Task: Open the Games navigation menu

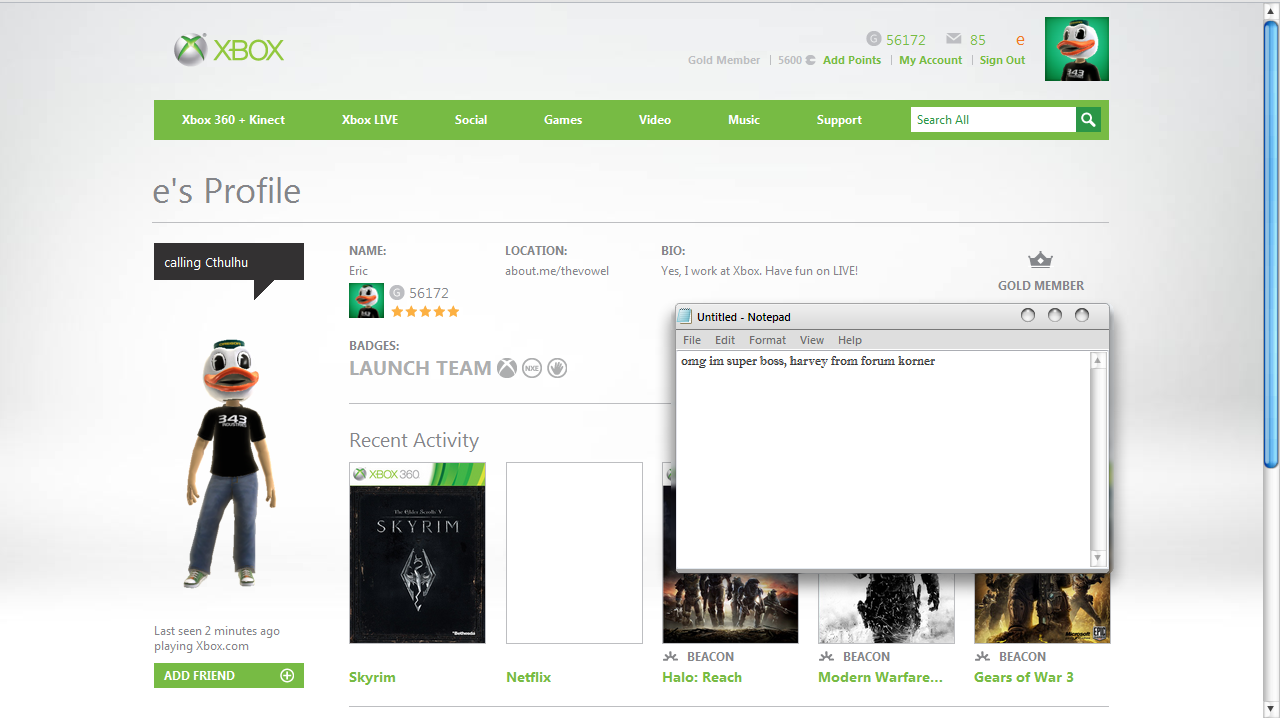Action: [x=563, y=120]
